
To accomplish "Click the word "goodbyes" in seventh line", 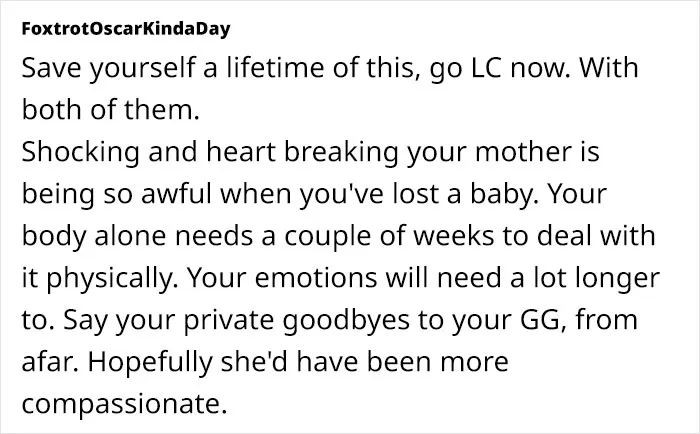I will [346, 319].
